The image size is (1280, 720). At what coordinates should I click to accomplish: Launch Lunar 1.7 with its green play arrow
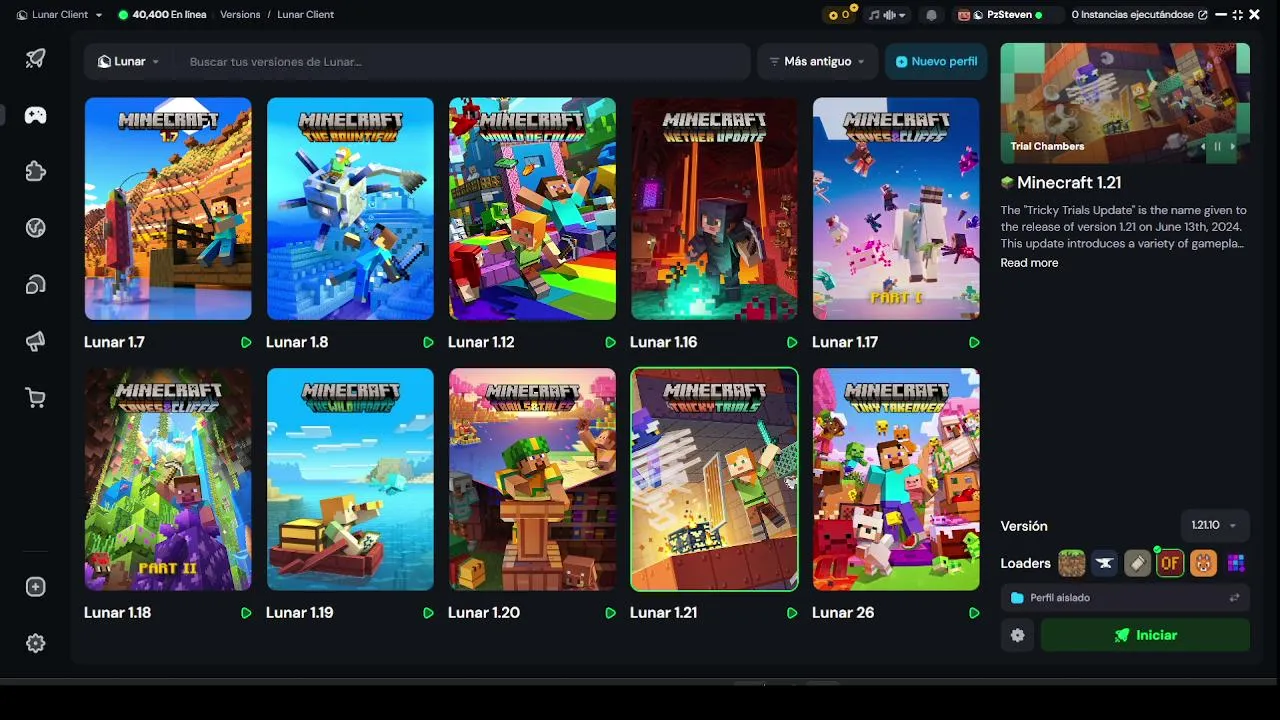click(x=246, y=342)
